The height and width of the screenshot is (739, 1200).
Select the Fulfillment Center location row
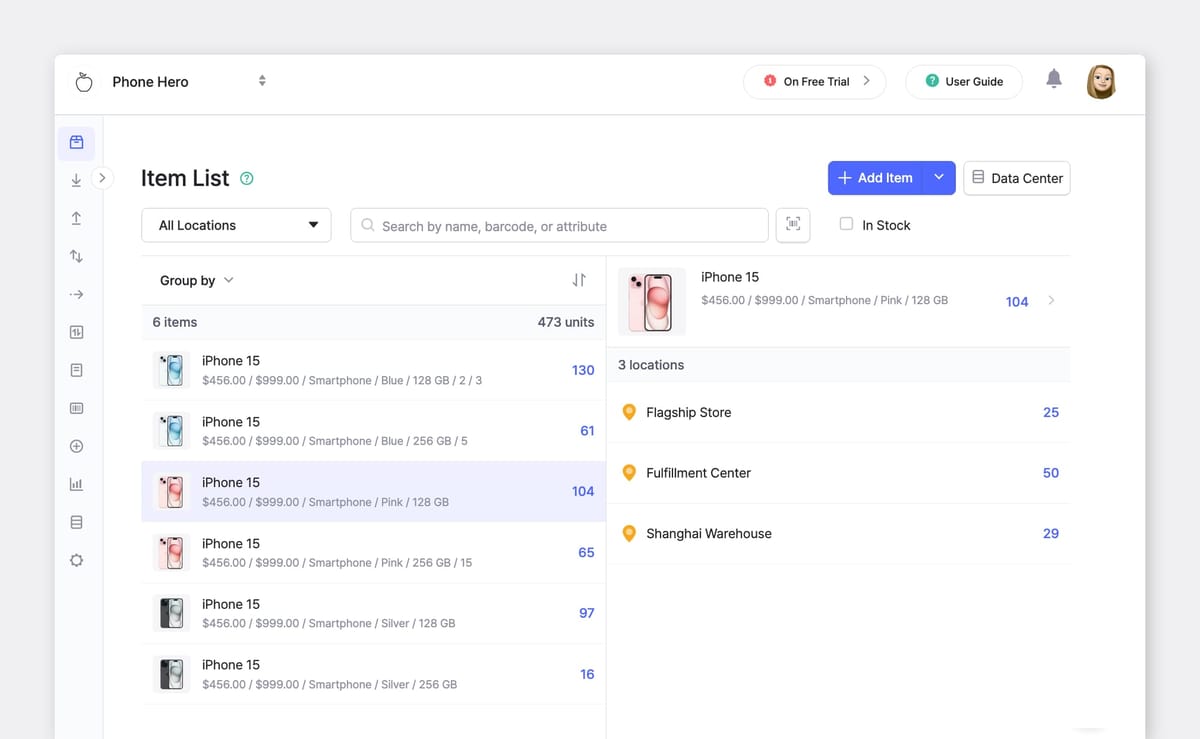pos(838,473)
